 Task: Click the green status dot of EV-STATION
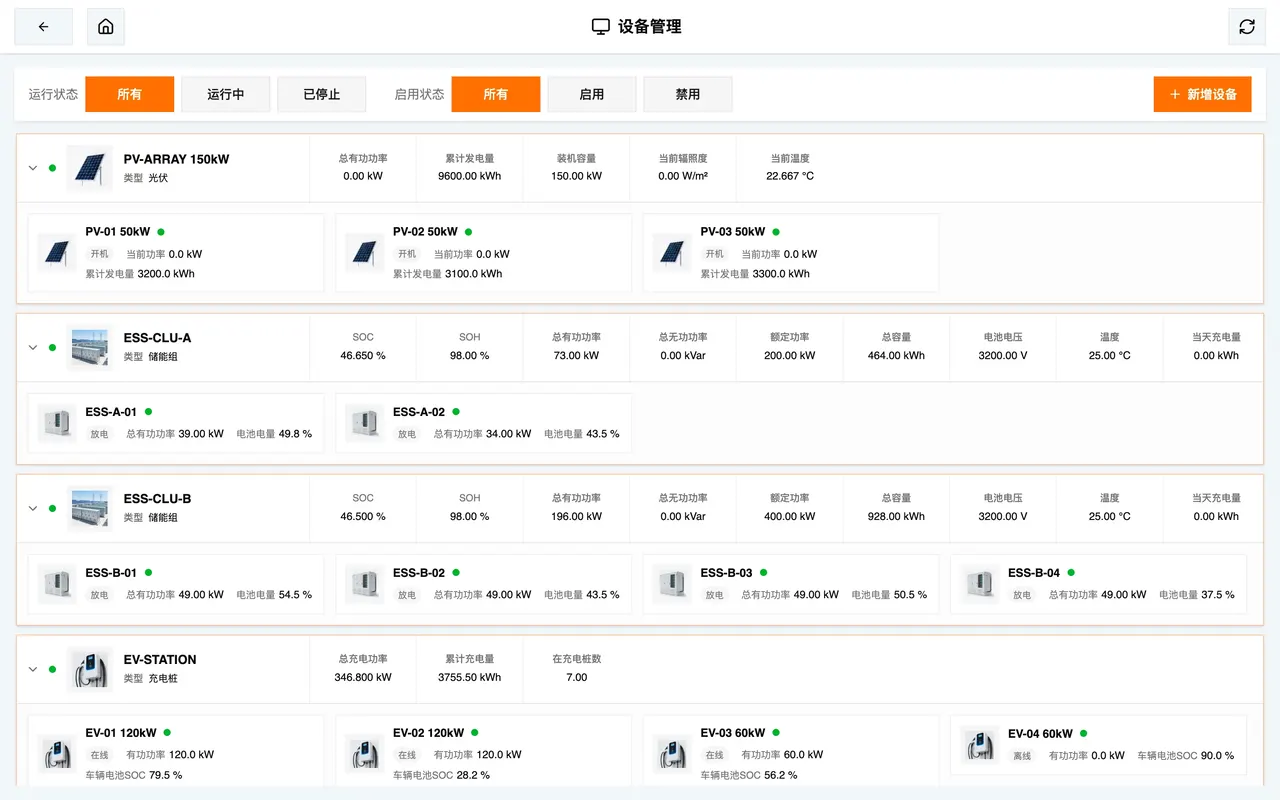coord(52,669)
